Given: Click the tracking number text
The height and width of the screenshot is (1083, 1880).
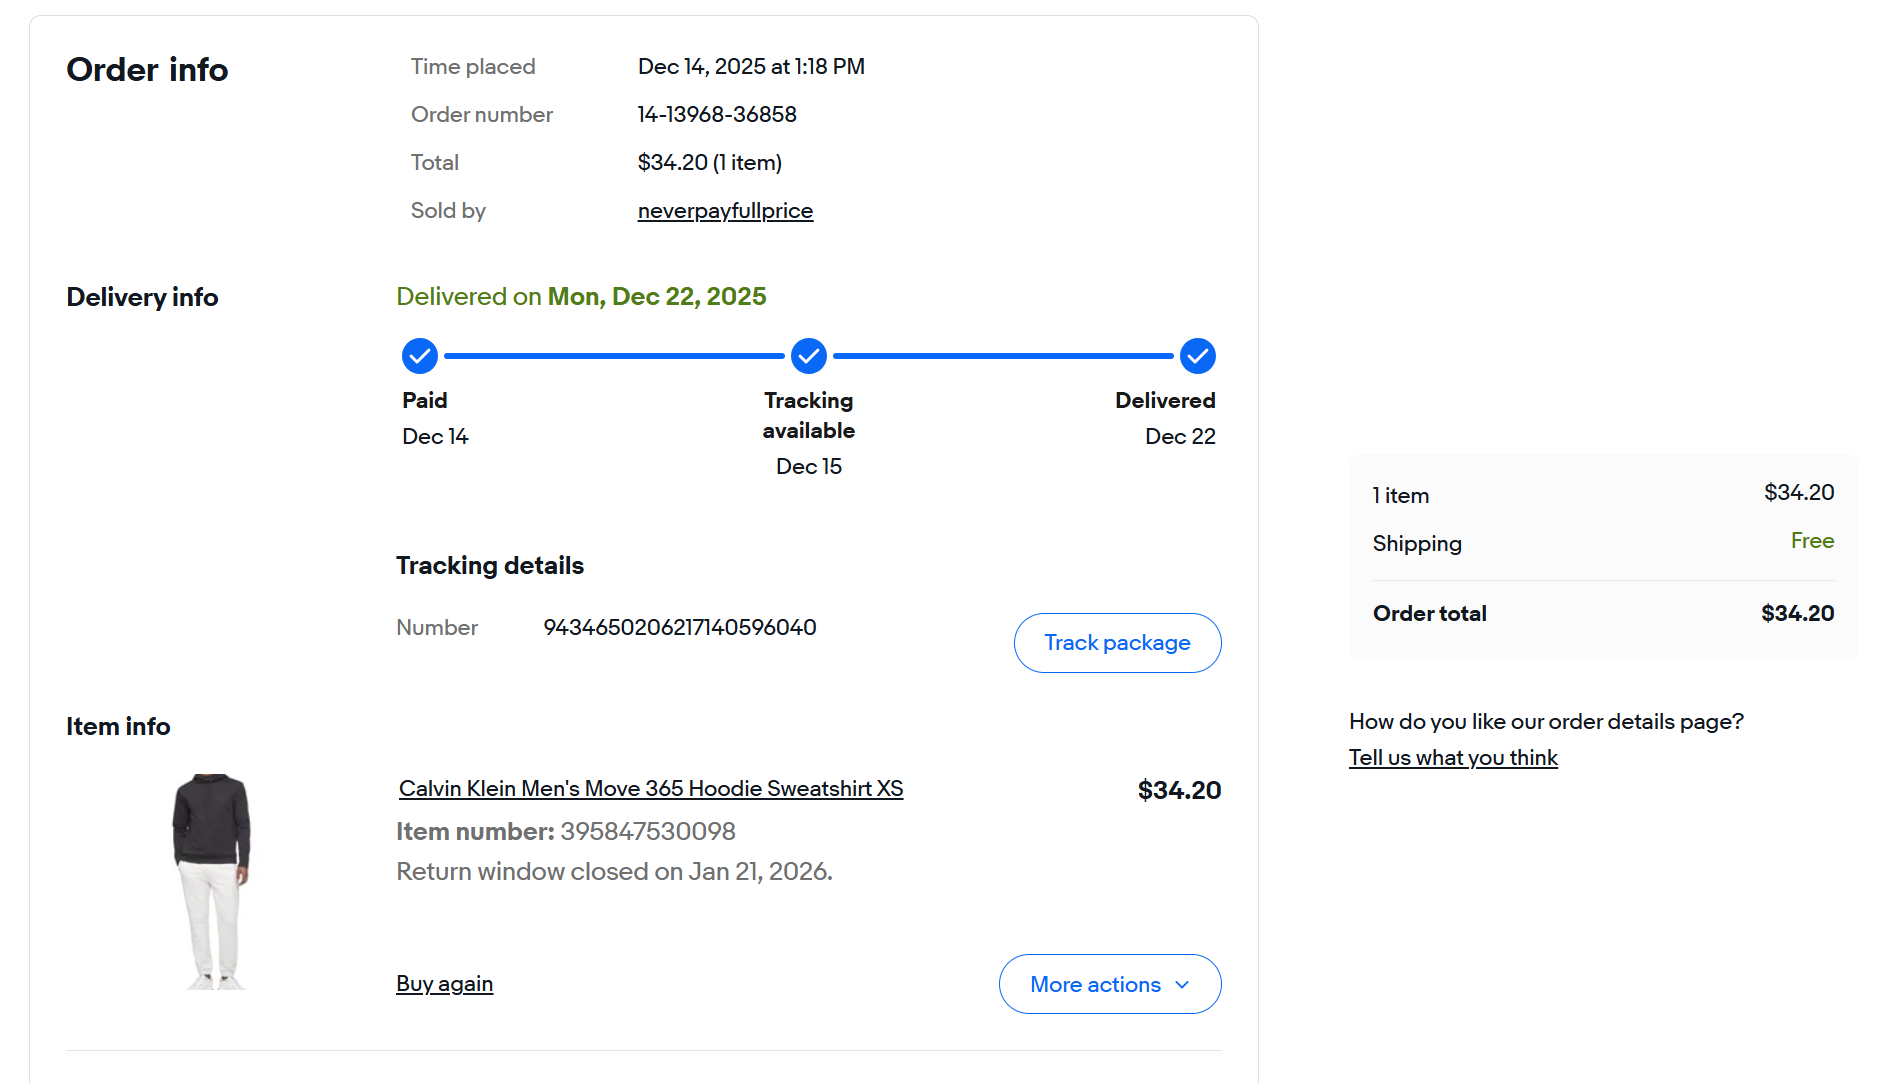Looking at the screenshot, I should click(680, 628).
